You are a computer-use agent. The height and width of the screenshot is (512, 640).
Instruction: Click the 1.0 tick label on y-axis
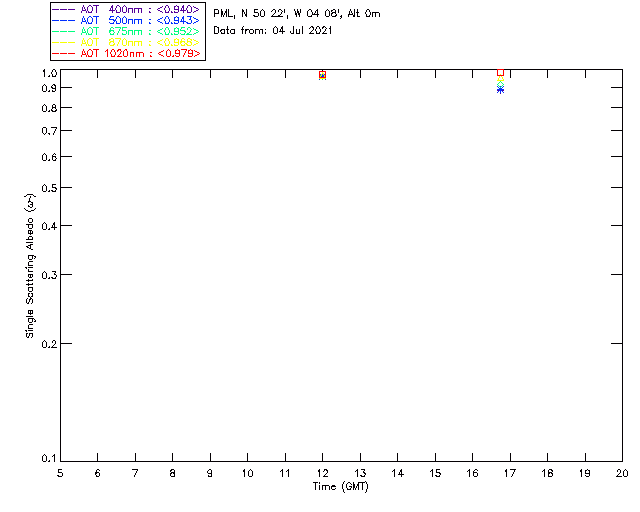pyautogui.click(x=46, y=74)
